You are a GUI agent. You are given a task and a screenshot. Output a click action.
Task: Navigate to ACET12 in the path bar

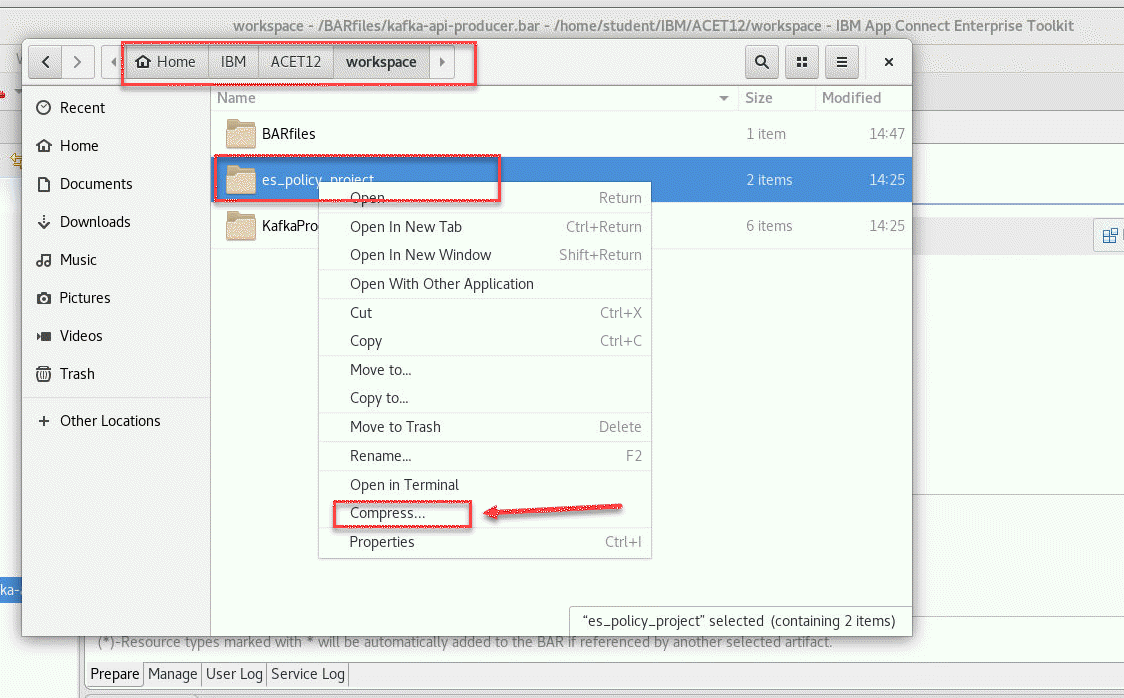coord(295,62)
